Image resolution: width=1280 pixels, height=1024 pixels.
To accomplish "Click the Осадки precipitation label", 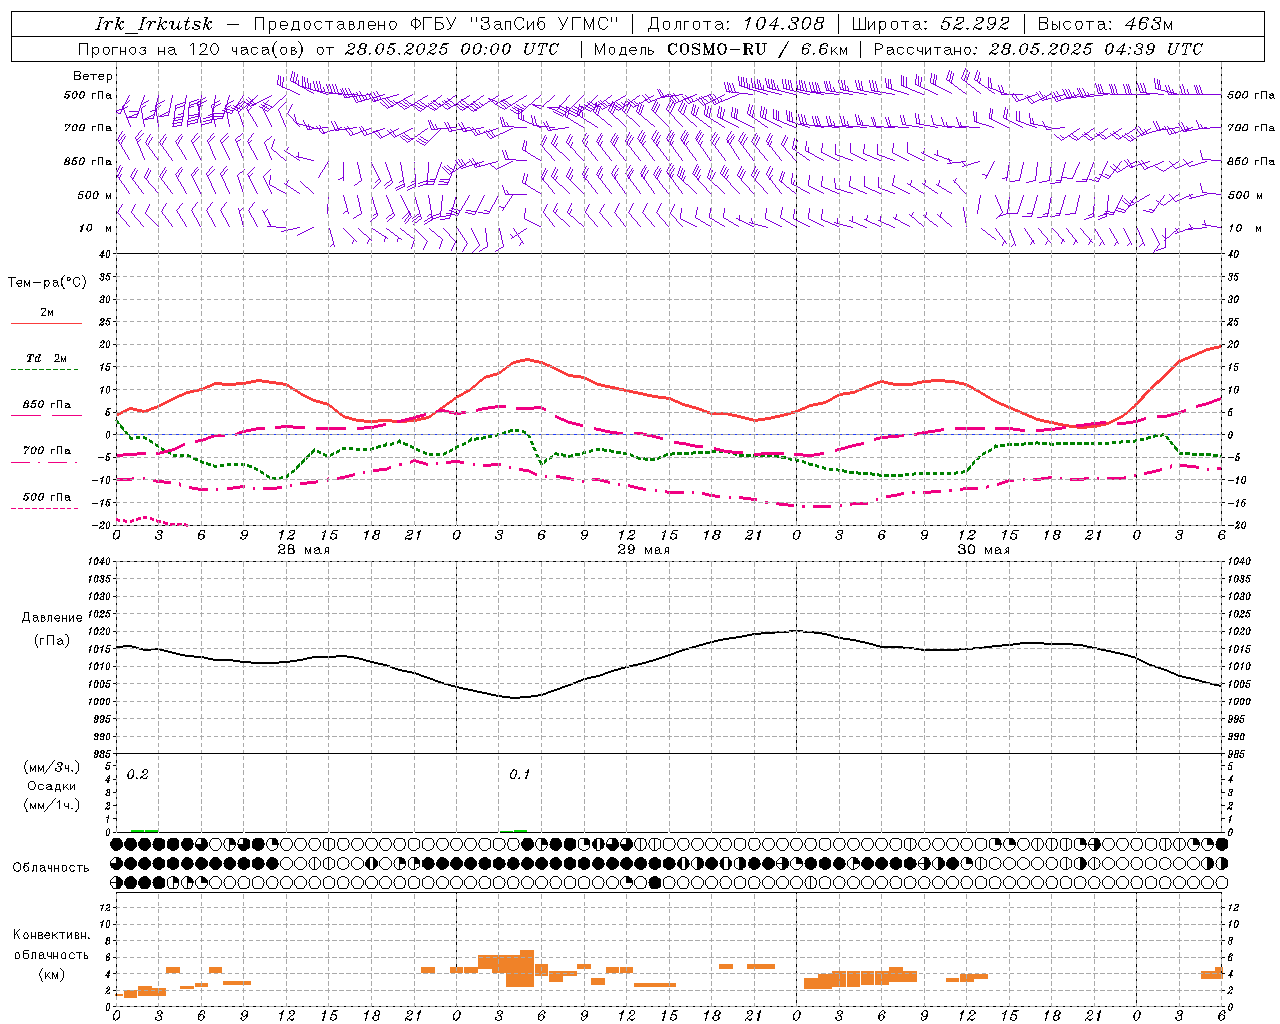I will click(x=51, y=786).
